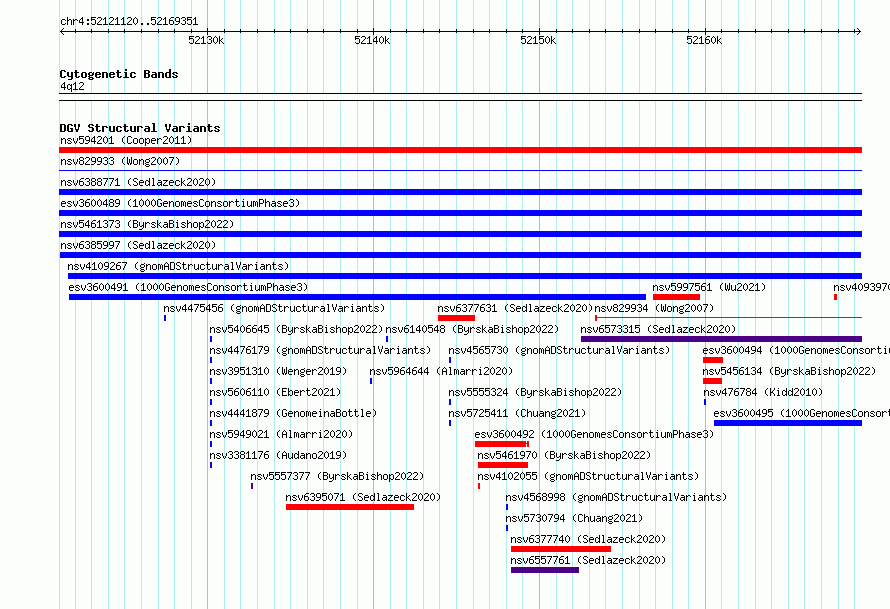Click nsv3381176 (Audano2019) label
This screenshot has height=609, width=890.
click(x=278, y=455)
